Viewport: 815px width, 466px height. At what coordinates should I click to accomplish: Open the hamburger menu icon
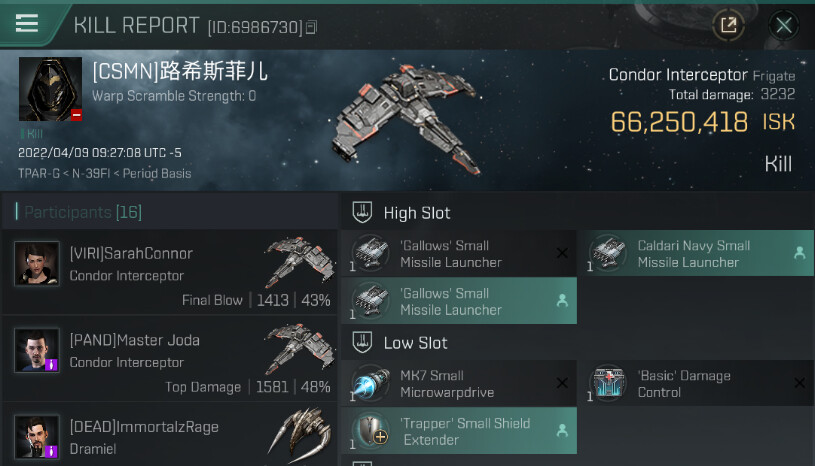pos(27,23)
